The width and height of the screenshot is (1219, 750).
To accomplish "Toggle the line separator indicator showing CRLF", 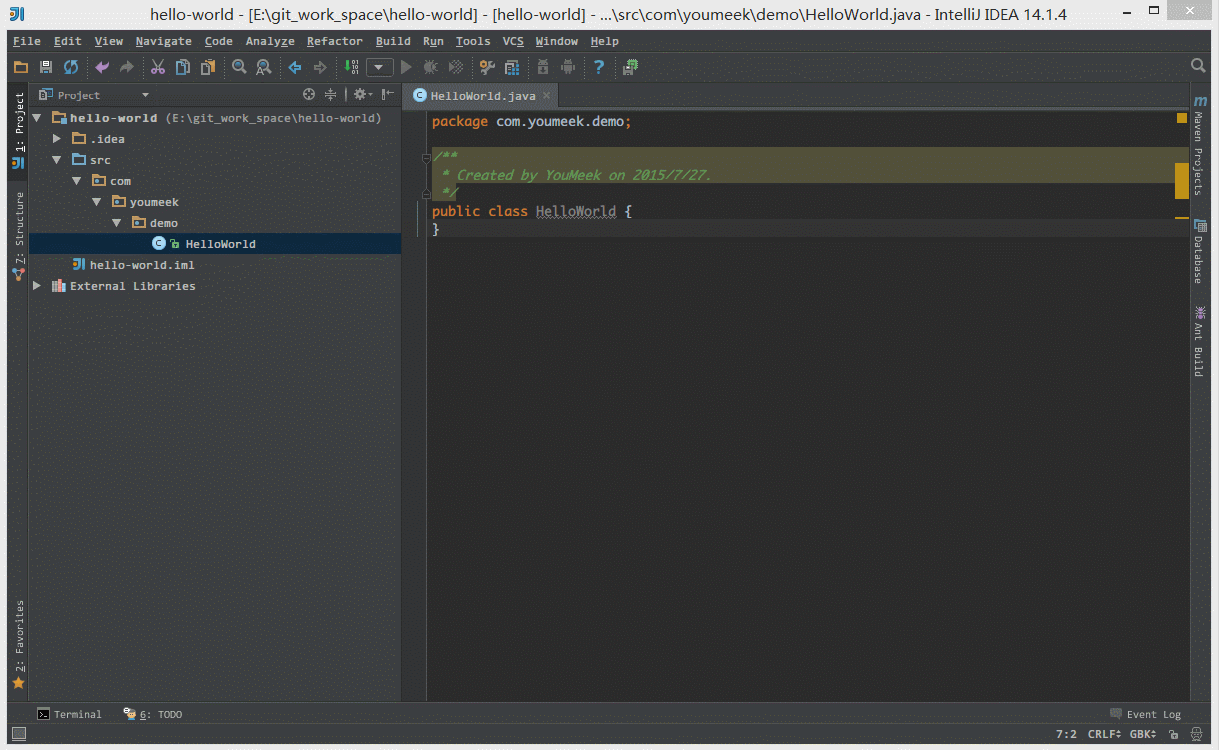I will coord(1103,733).
